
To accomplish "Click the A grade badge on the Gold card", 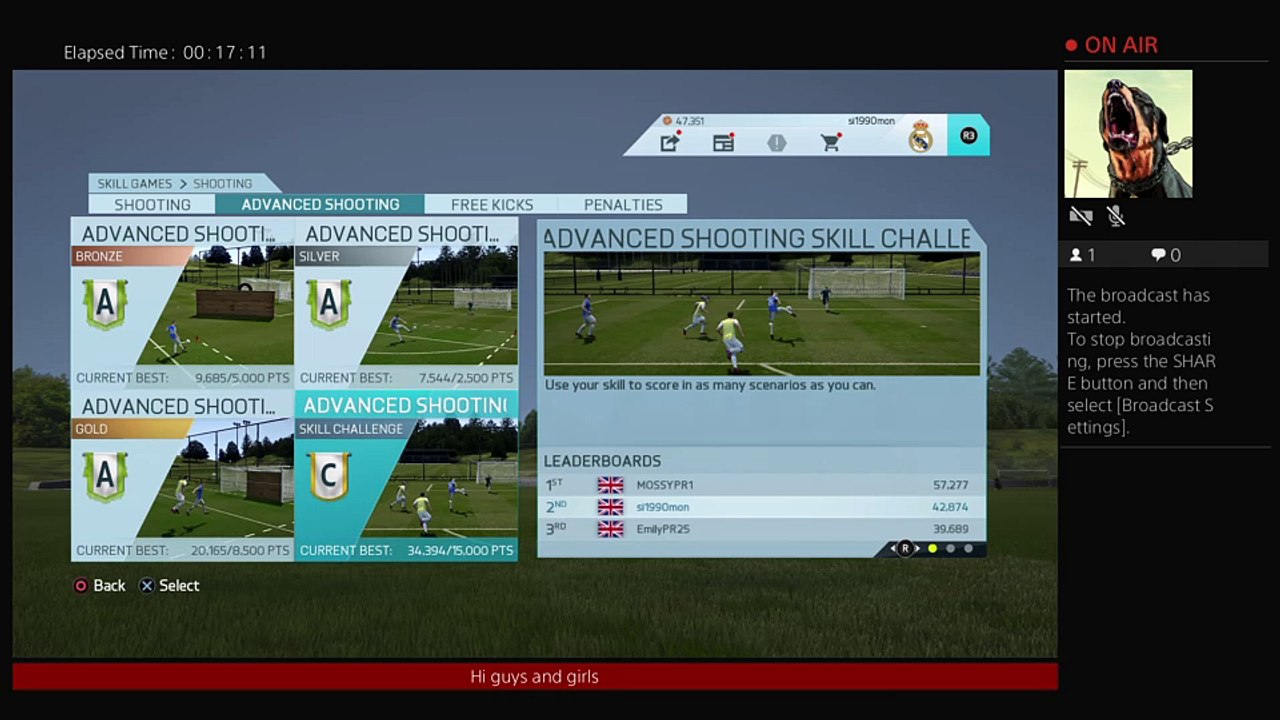I will click(105, 476).
